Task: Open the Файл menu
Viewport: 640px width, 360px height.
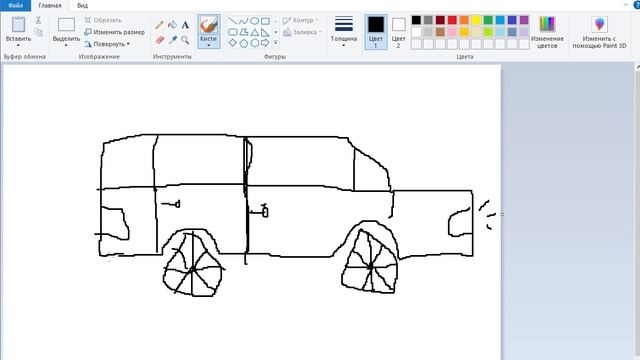Action: (15, 5)
